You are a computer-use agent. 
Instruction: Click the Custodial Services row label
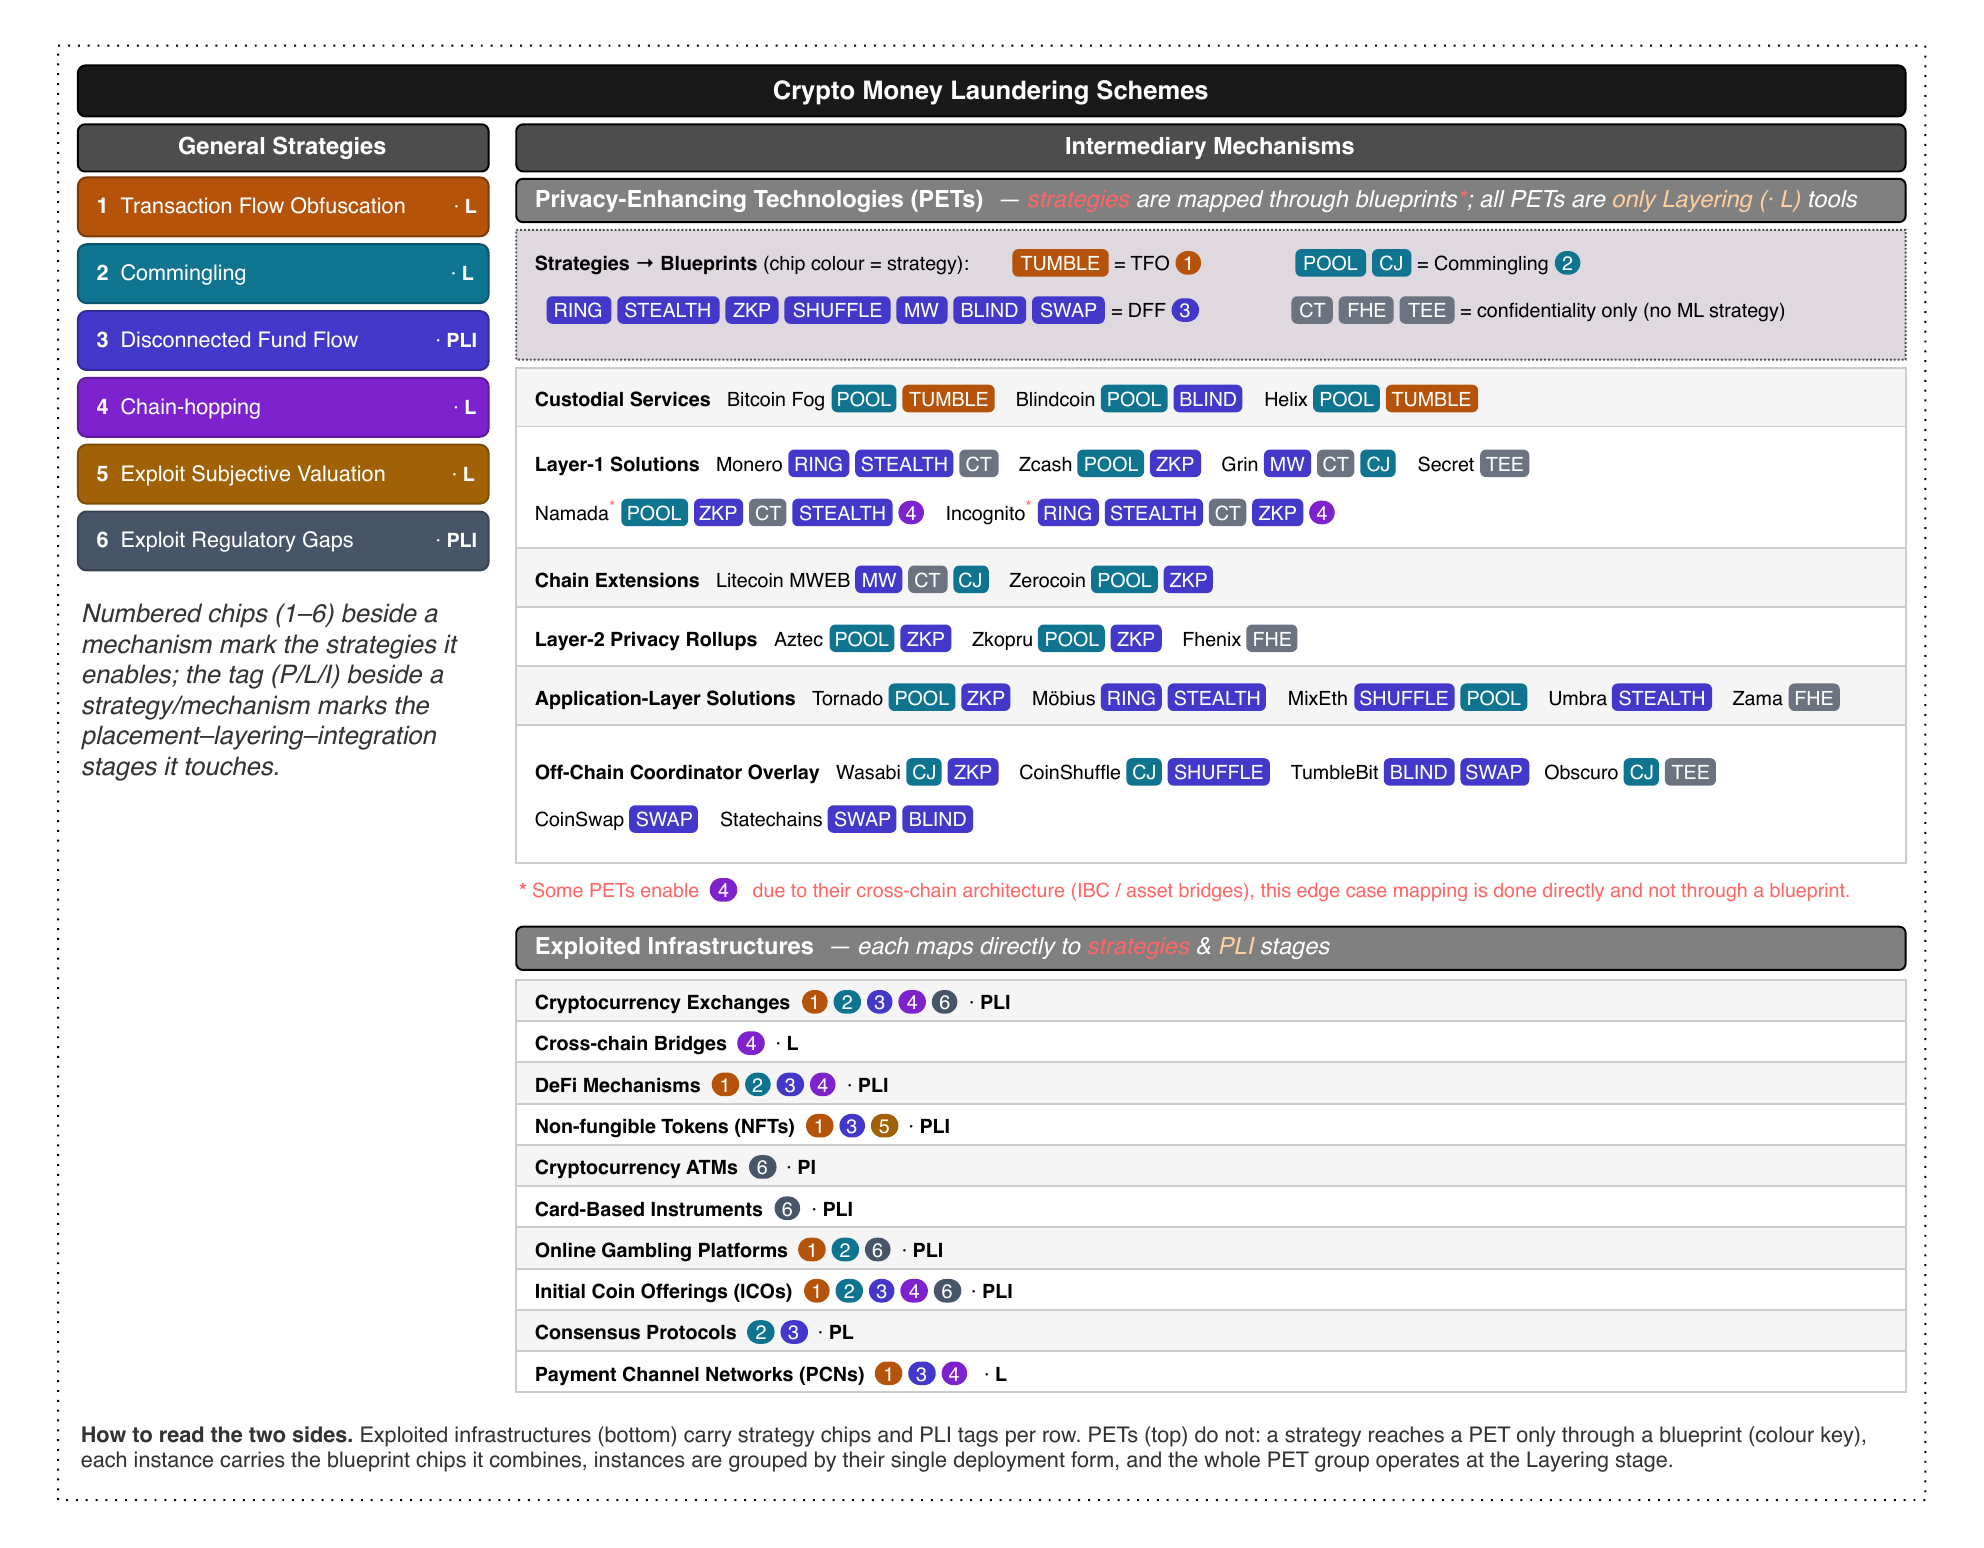point(622,399)
